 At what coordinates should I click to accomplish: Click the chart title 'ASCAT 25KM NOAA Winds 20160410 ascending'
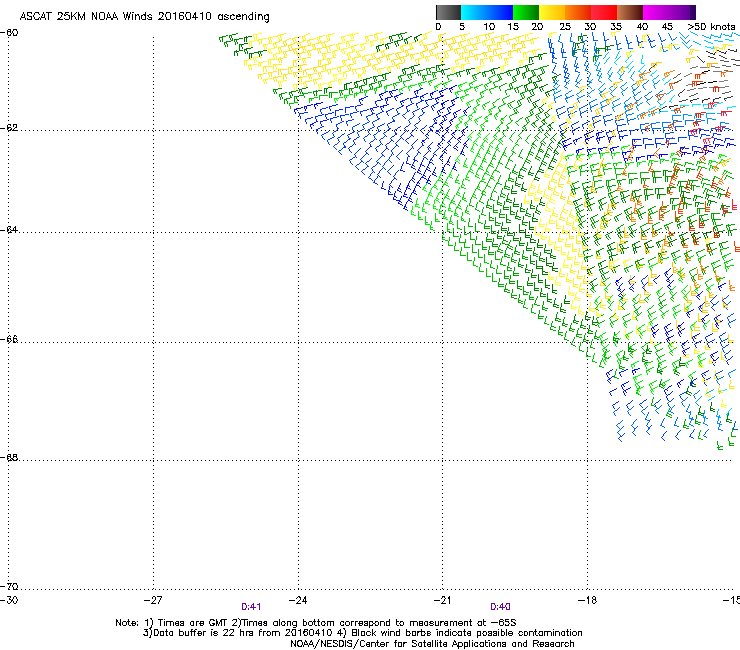pos(144,16)
